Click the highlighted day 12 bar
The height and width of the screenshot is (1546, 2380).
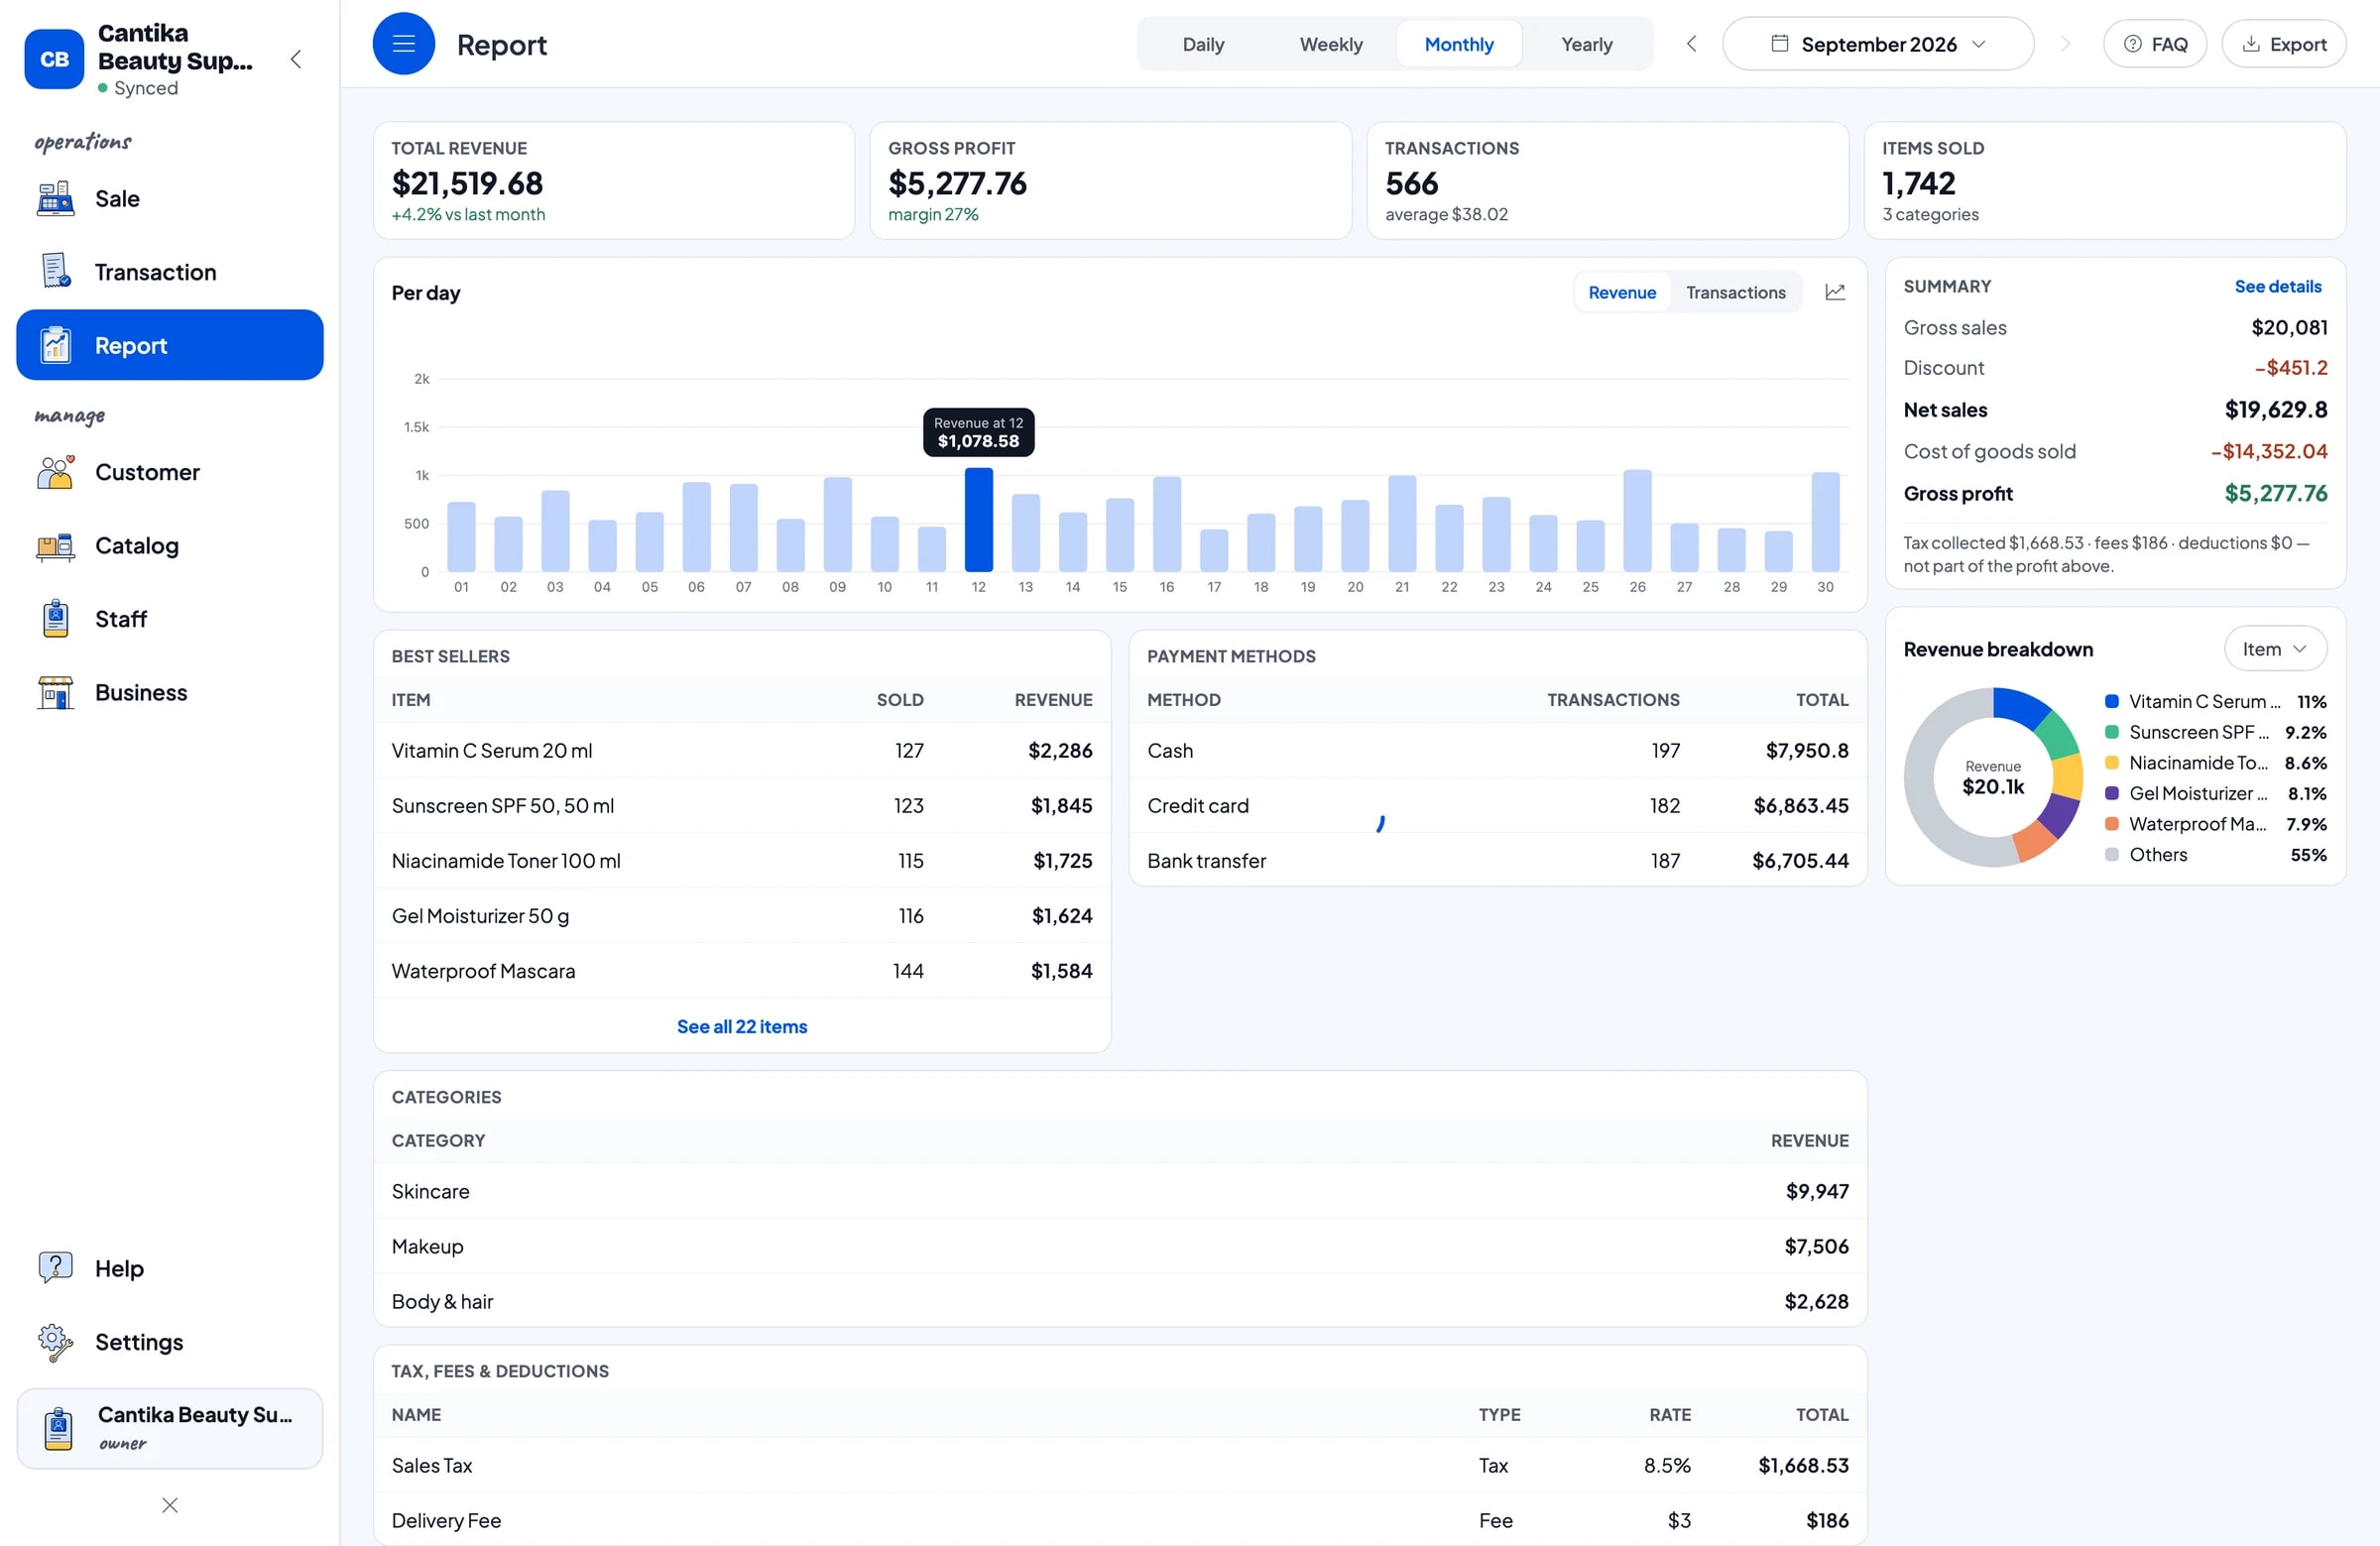(978, 520)
